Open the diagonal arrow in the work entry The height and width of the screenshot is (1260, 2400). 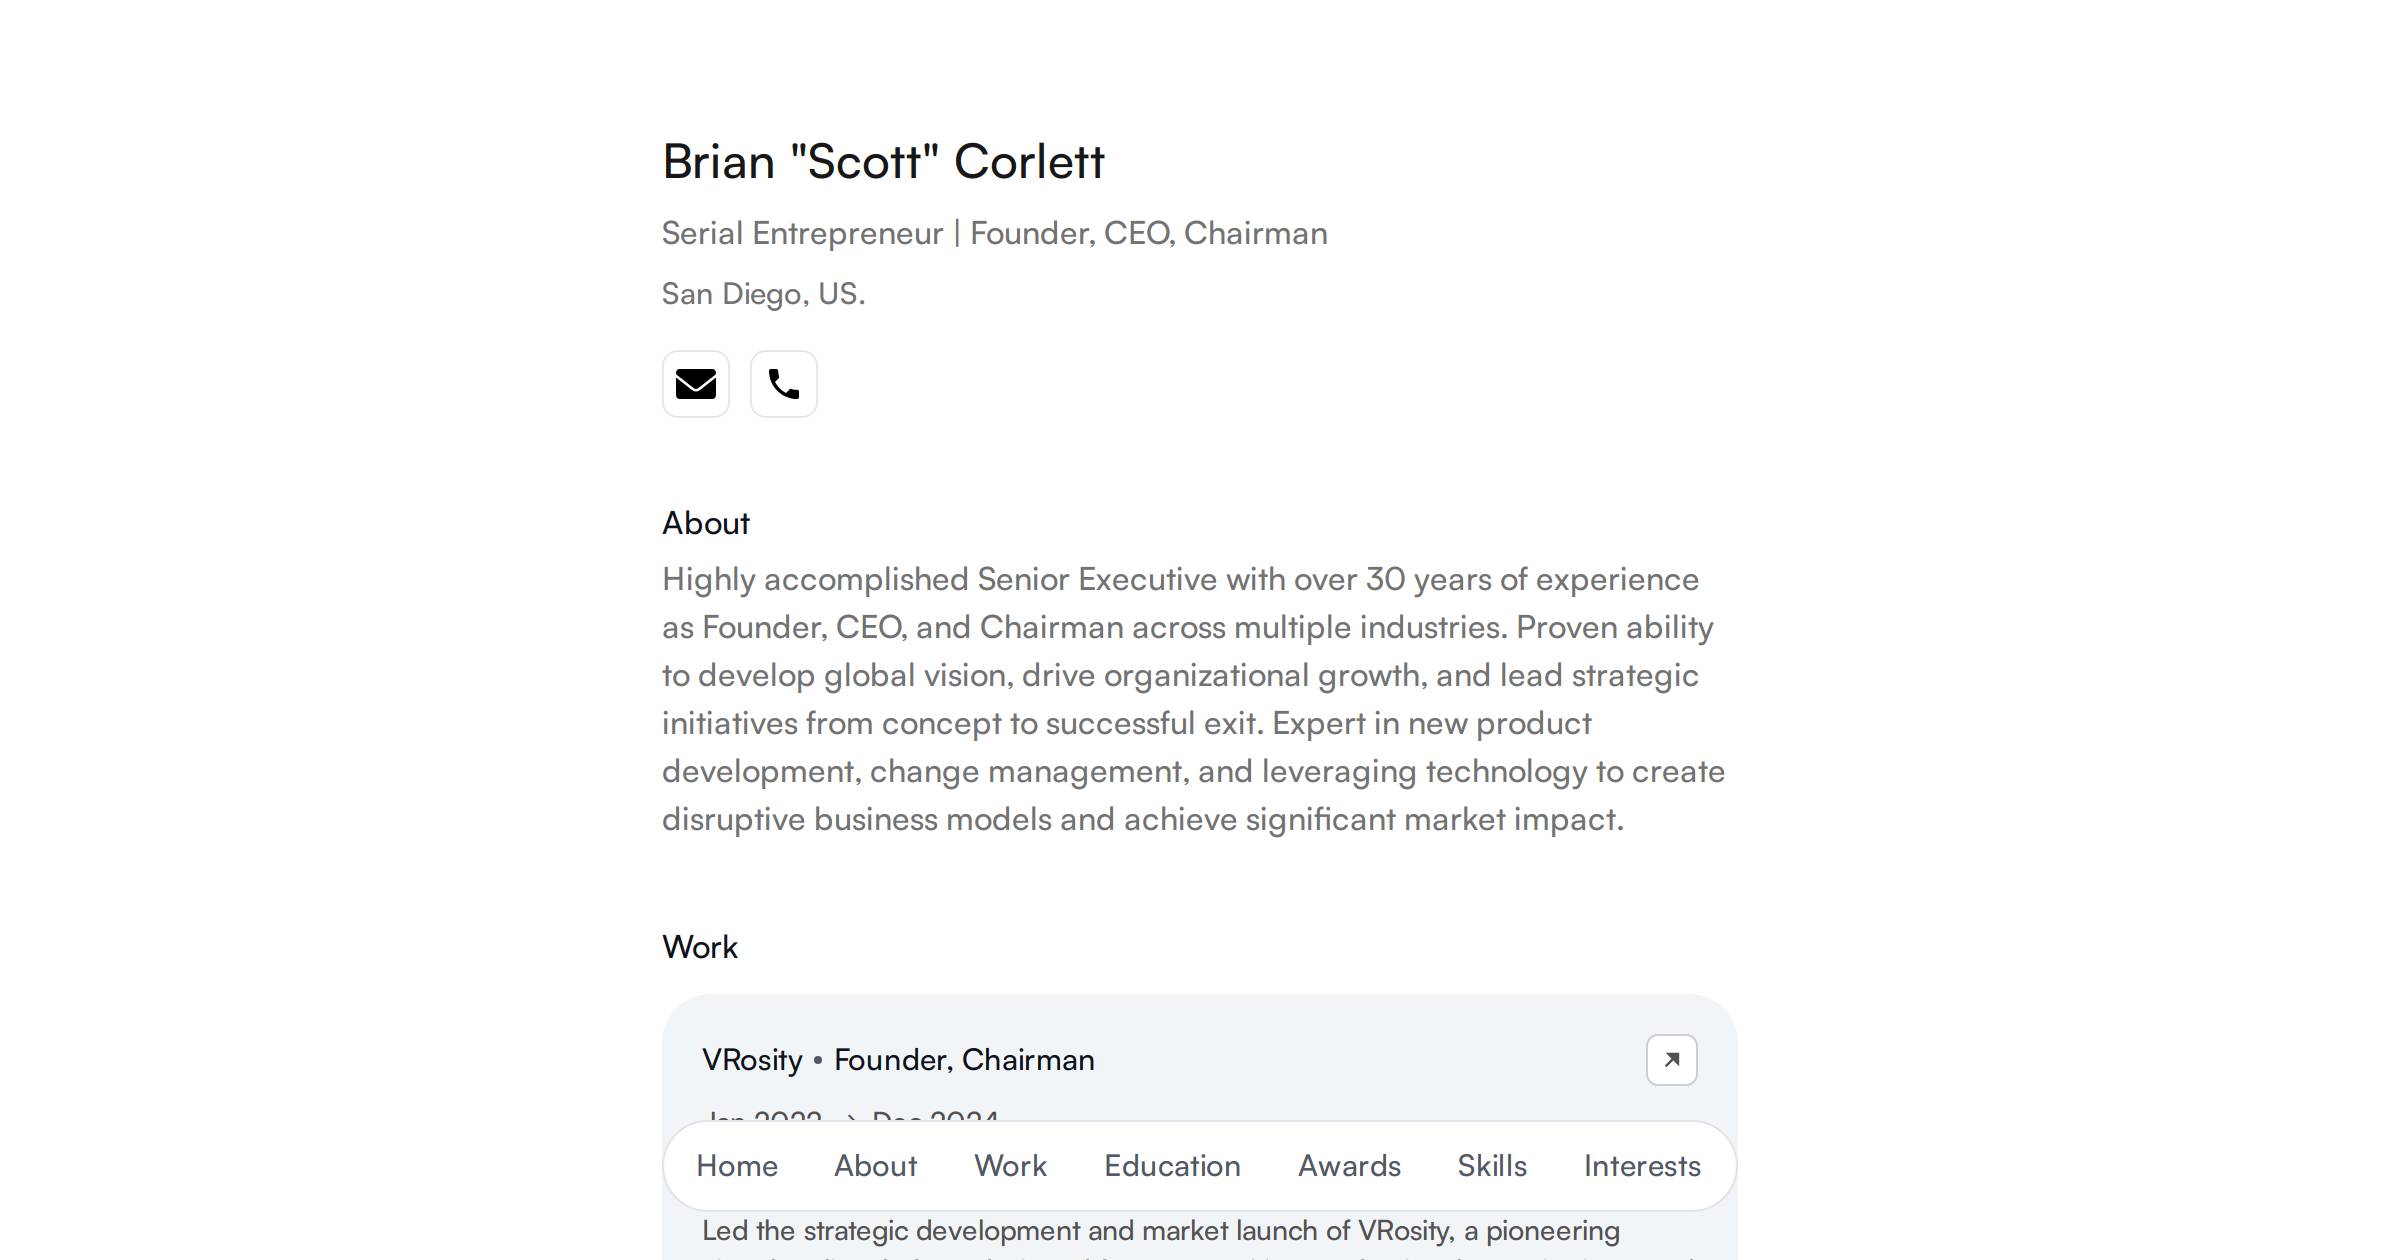point(1671,1060)
